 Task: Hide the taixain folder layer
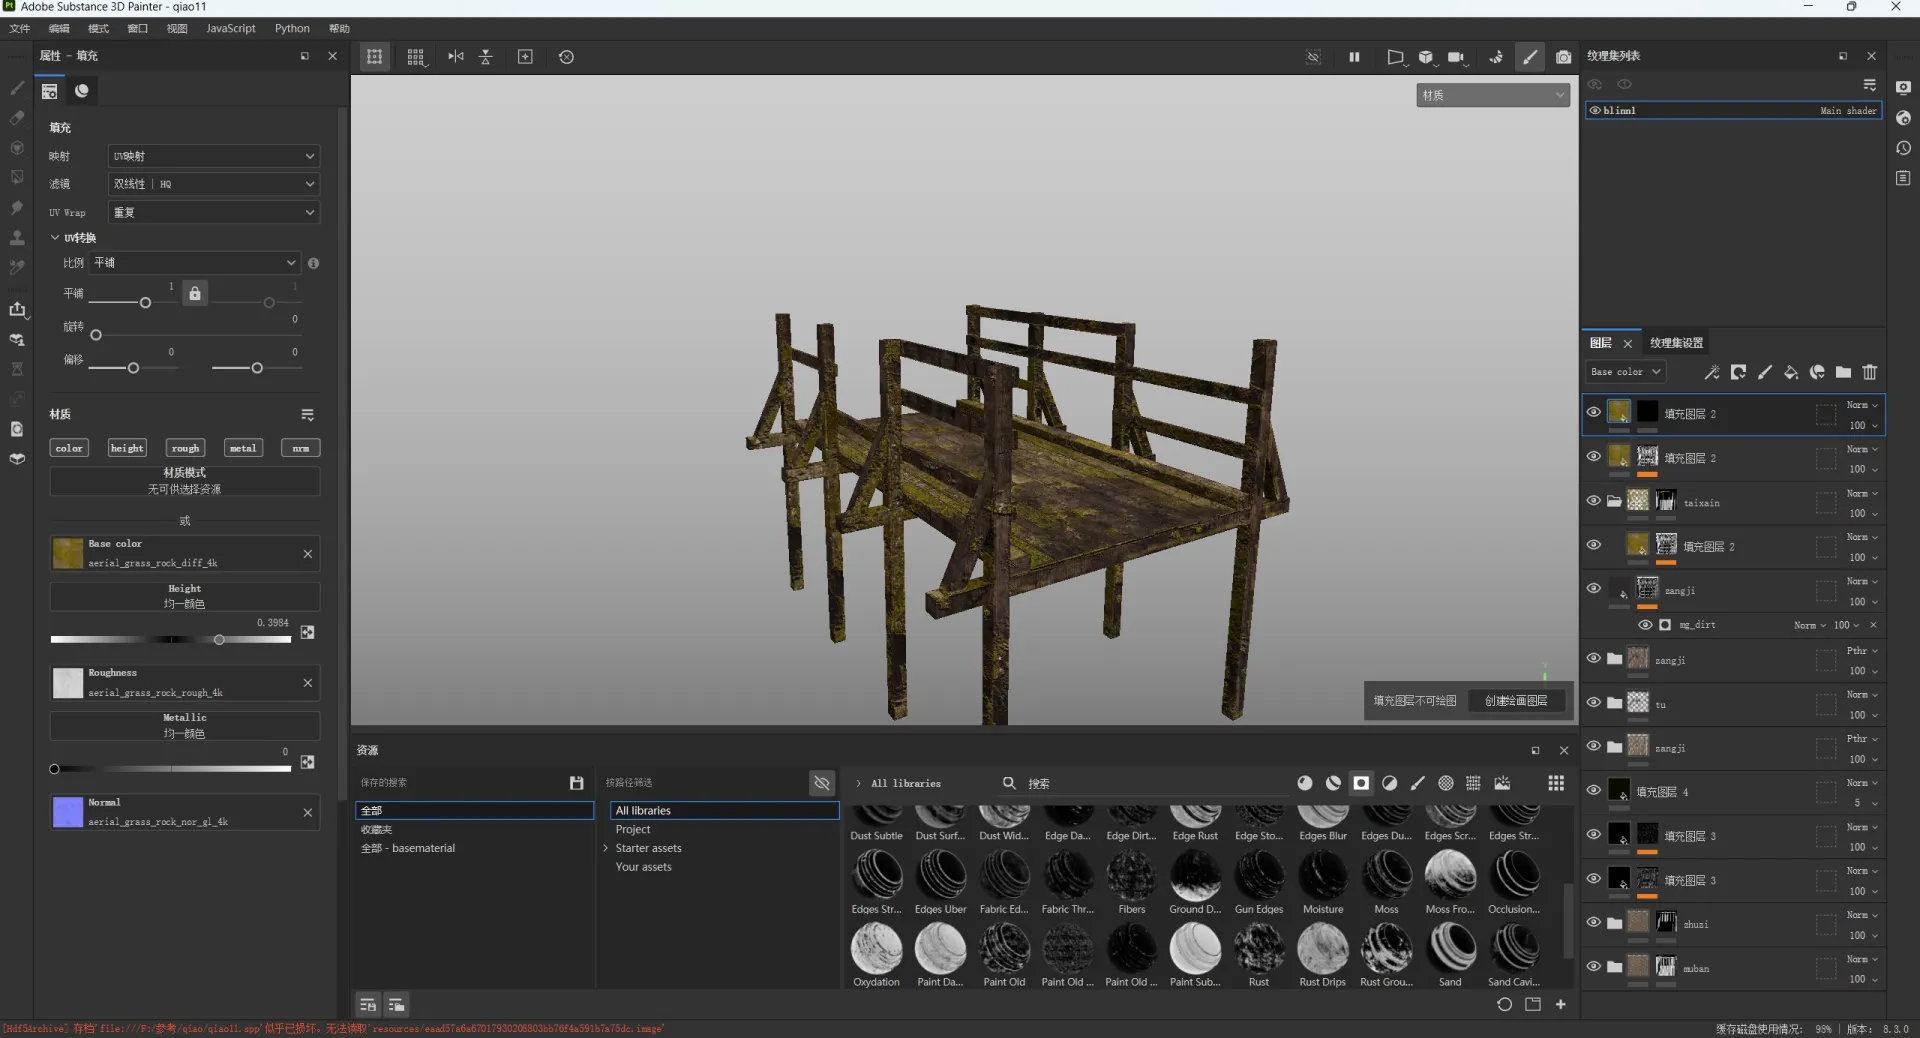coord(1593,501)
